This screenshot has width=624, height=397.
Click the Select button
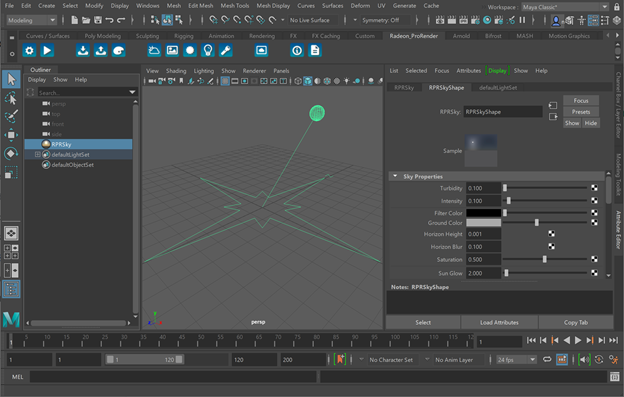(x=423, y=322)
